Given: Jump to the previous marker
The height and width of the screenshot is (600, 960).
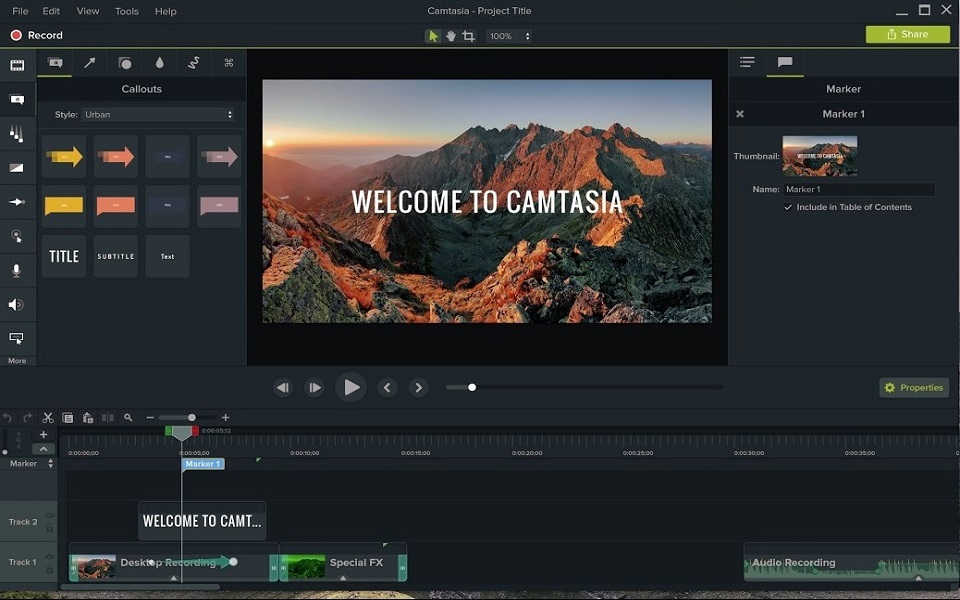Looking at the screenshot, I should 387,388.
